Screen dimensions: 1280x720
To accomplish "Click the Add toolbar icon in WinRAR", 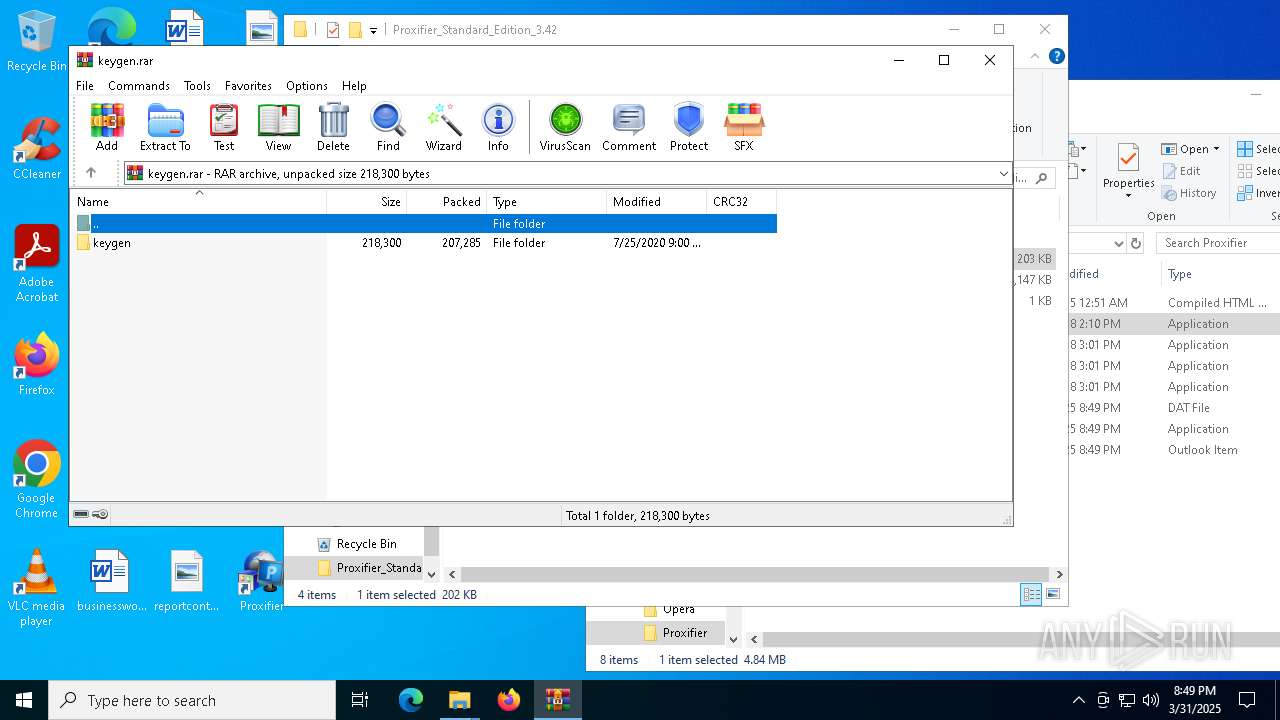I will point(107,127).
